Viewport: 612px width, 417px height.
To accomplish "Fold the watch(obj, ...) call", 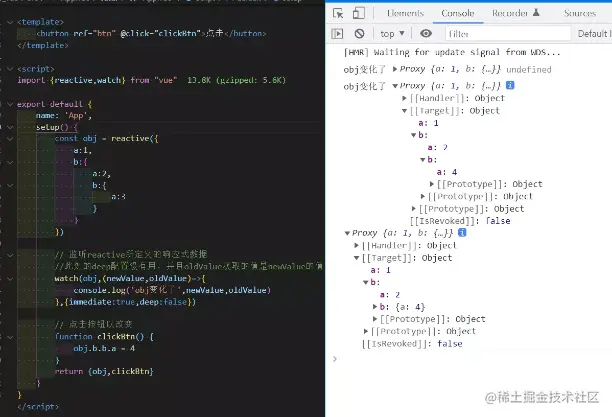I will pos(10,279).
